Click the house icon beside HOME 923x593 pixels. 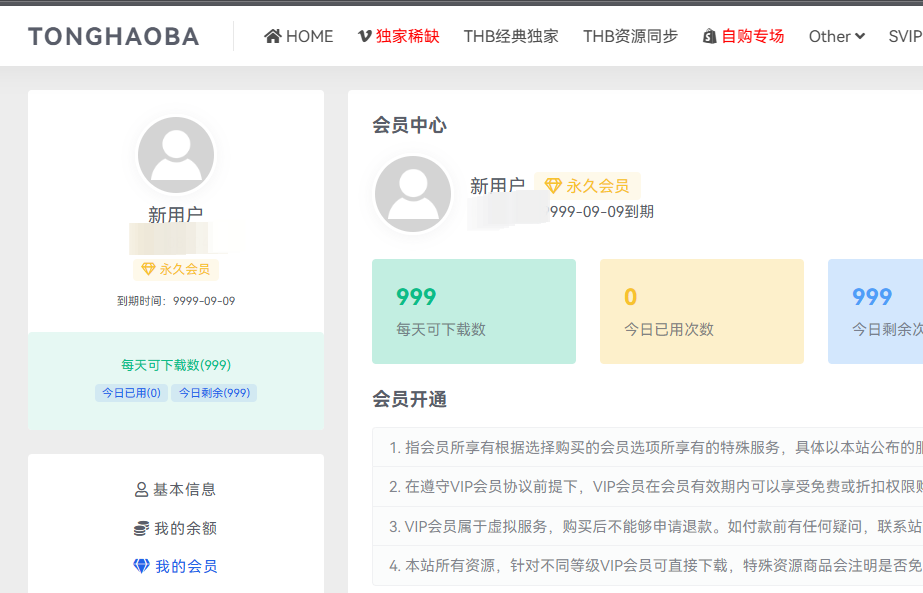click(x=273, y=37)
